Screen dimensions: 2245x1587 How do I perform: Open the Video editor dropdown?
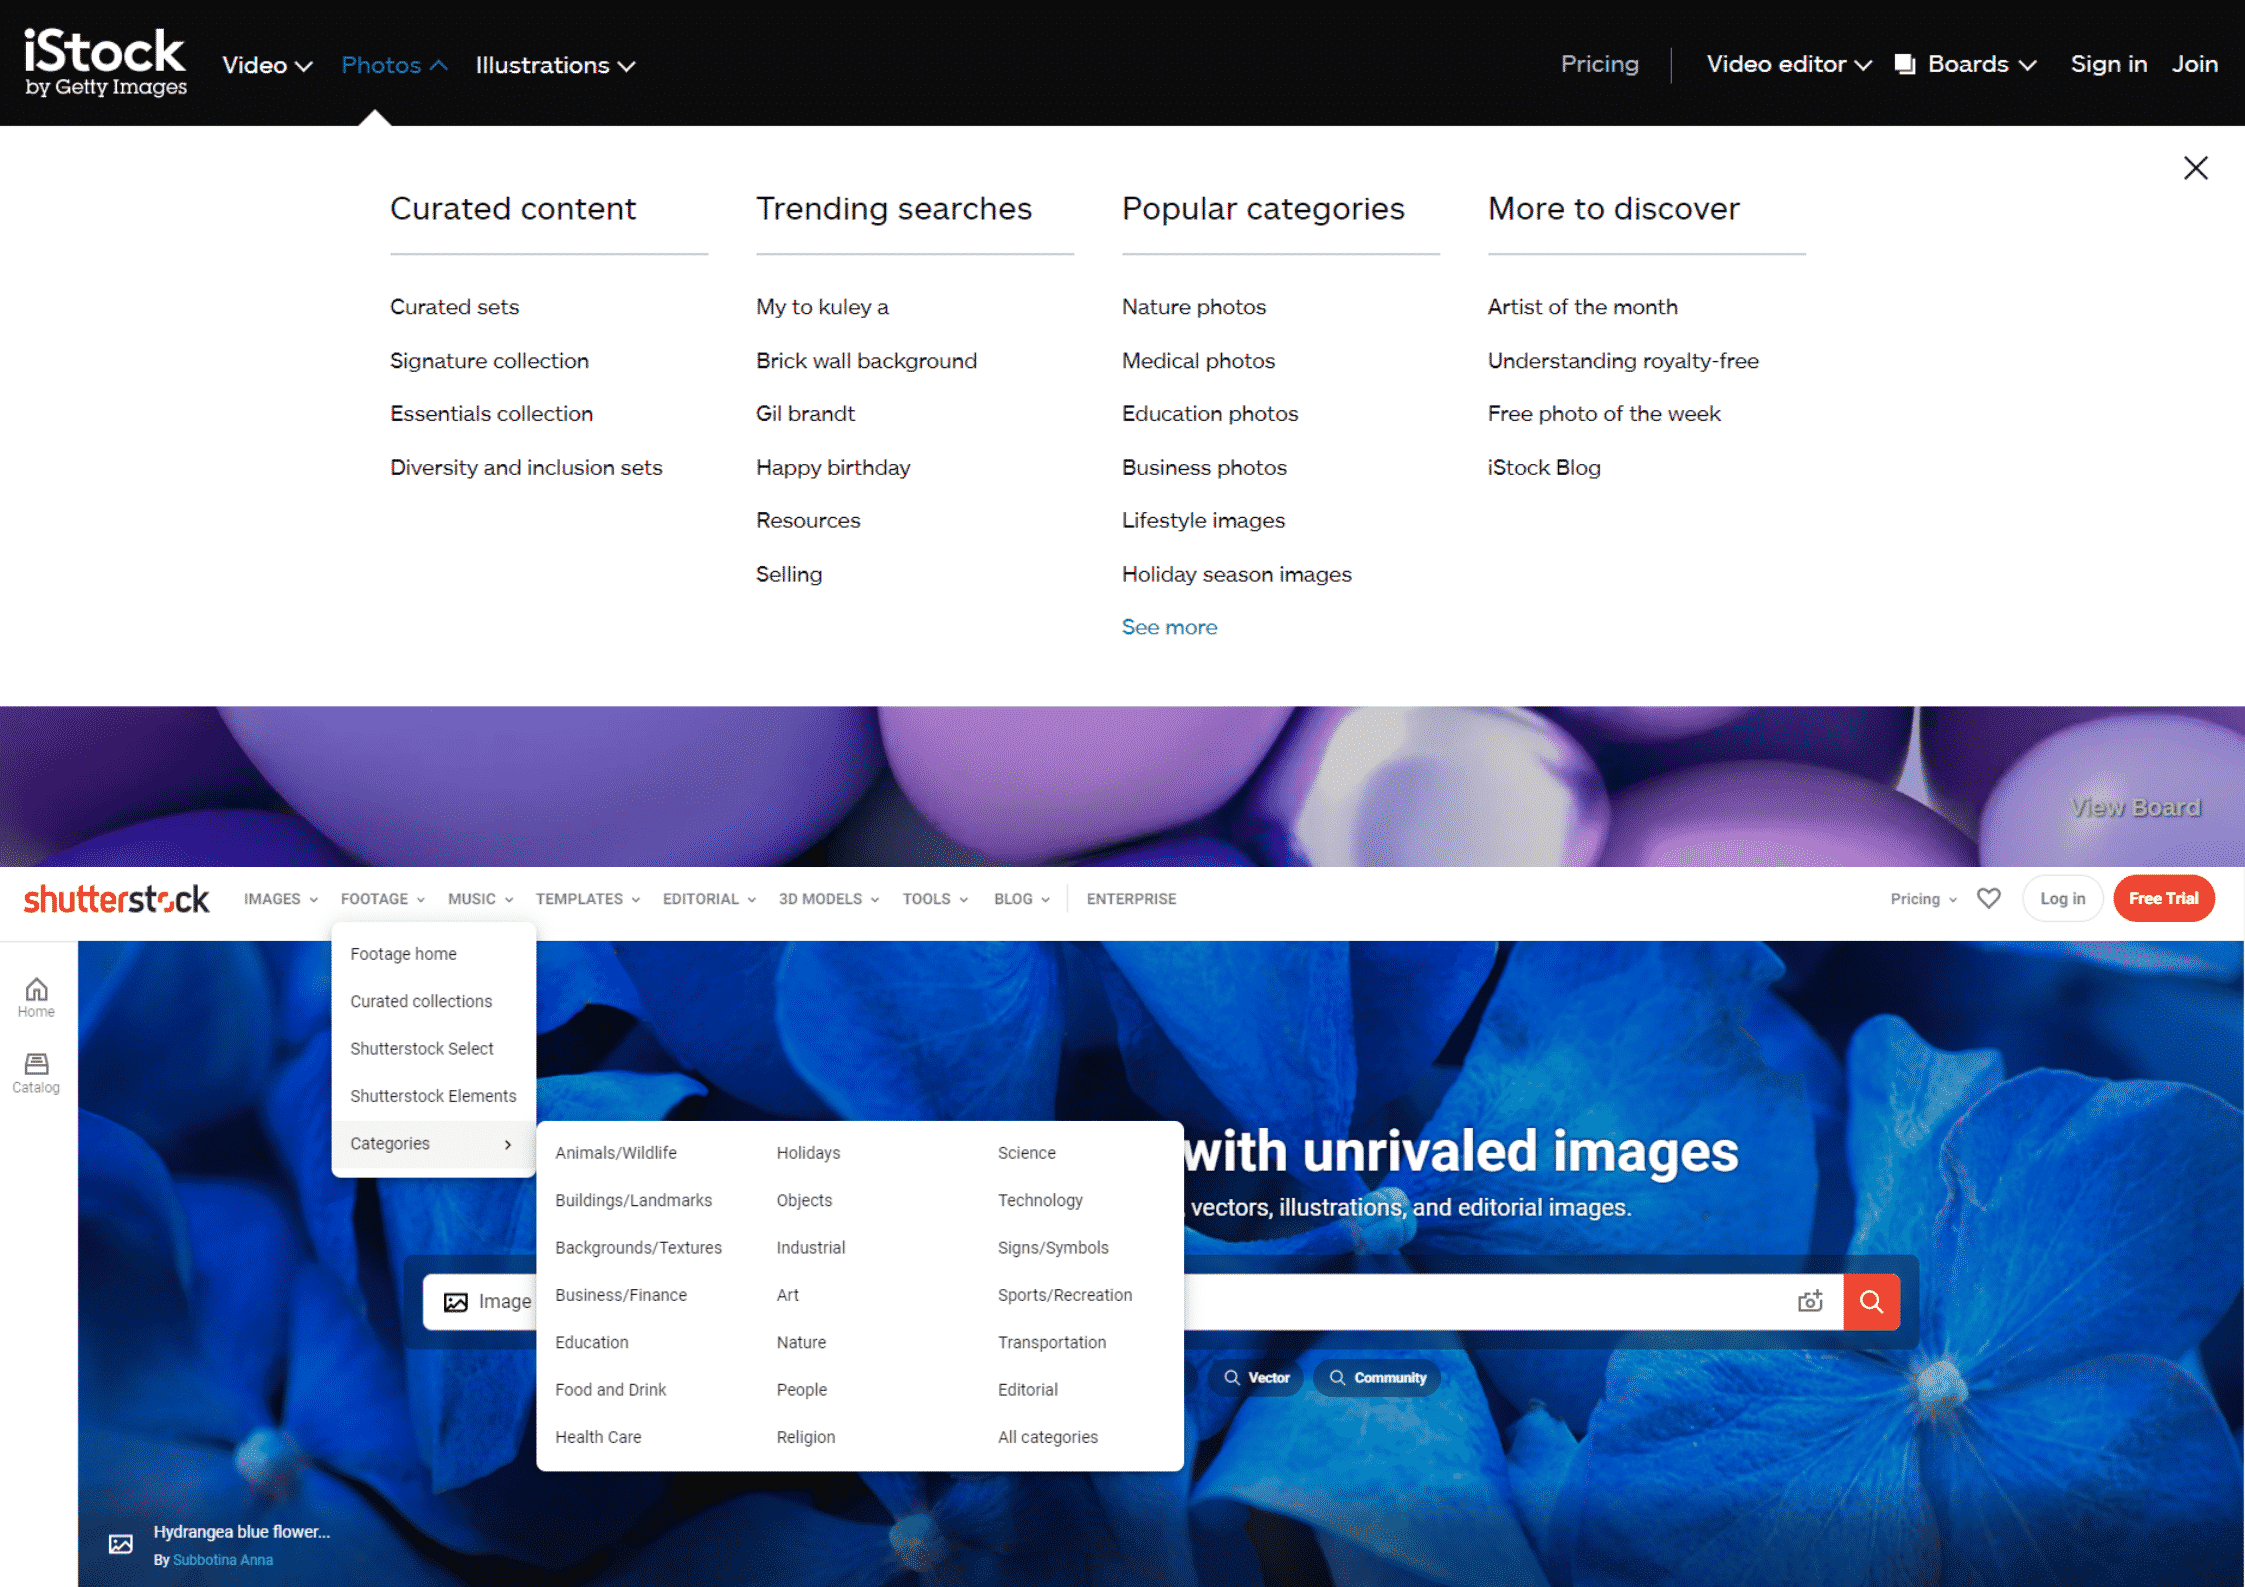pyautogui.click(x=1788, y=65)
